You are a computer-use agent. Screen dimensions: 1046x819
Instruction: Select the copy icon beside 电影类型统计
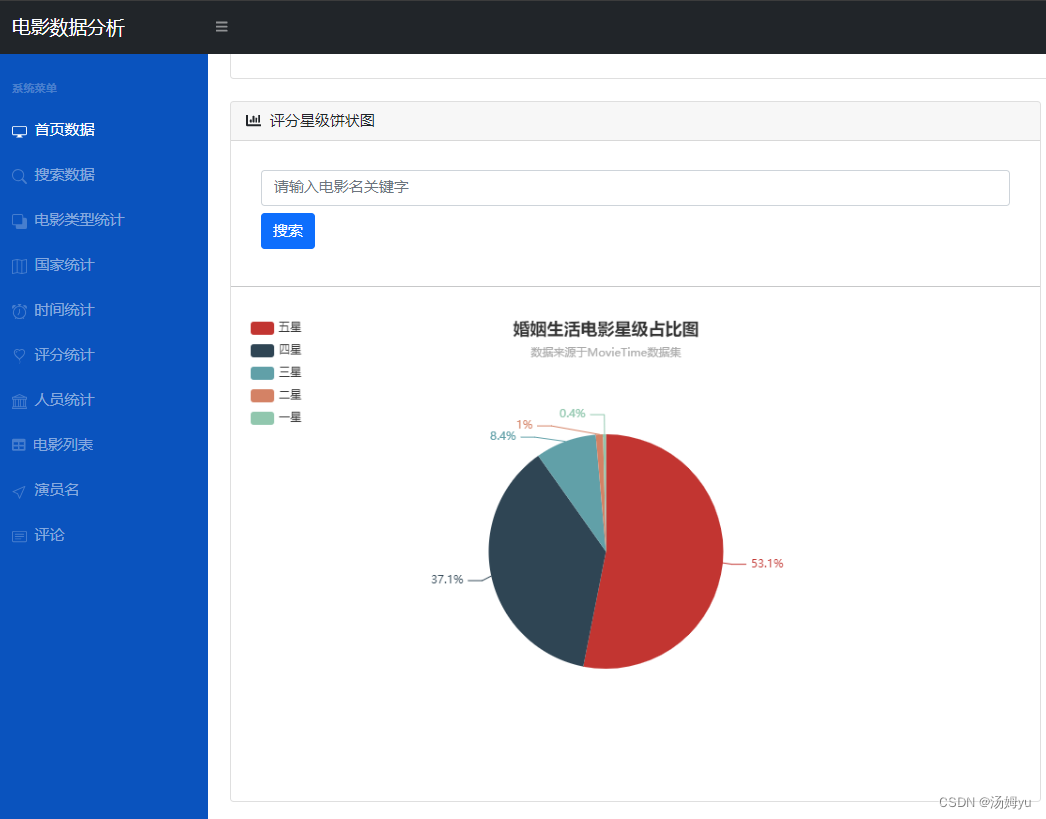click(x=18, y=220)
